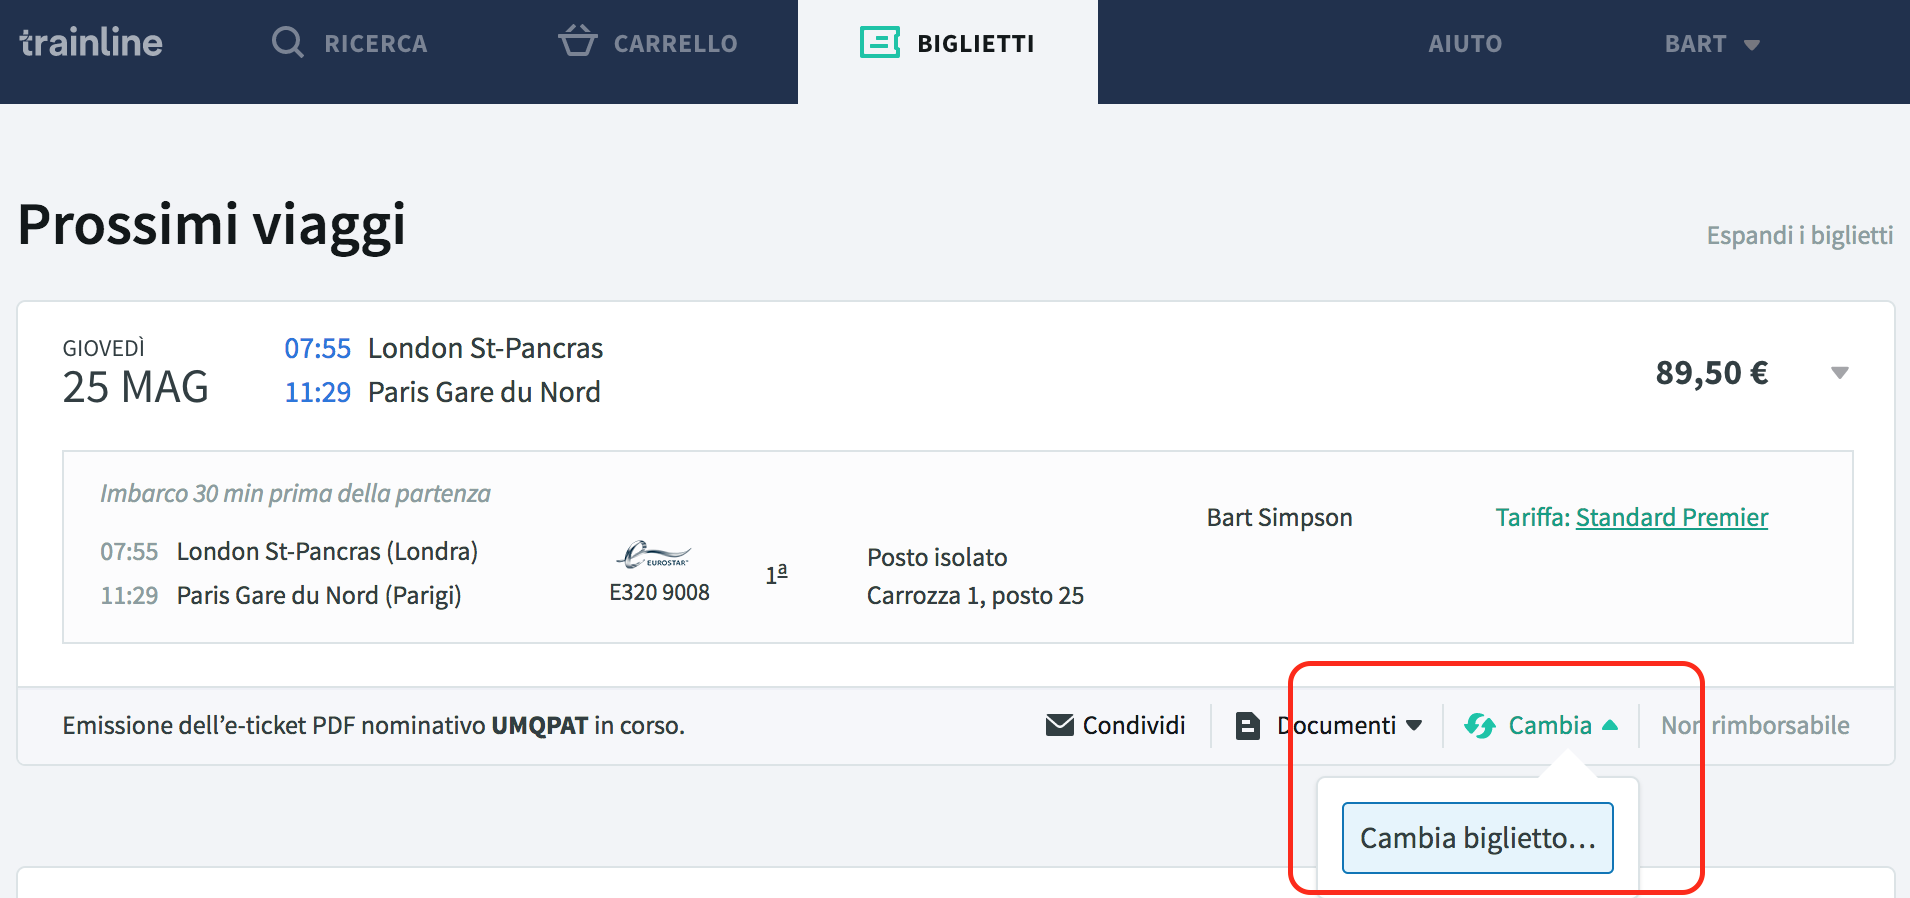Open the Standard Premier fare link
Screen dimensions: 1910x898
(1672, 517)
